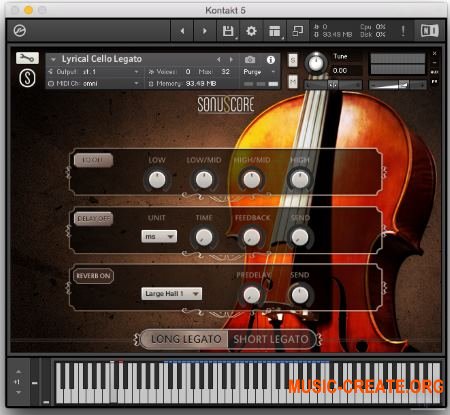450x415 pixels.
Task: Open snapshot view with the camera icon
Action: tap(250, 60)
